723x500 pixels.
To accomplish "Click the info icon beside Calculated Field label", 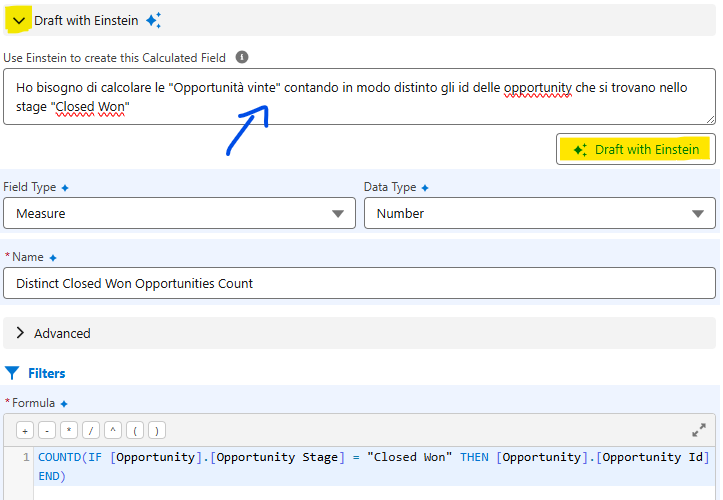I will point(242,58).
